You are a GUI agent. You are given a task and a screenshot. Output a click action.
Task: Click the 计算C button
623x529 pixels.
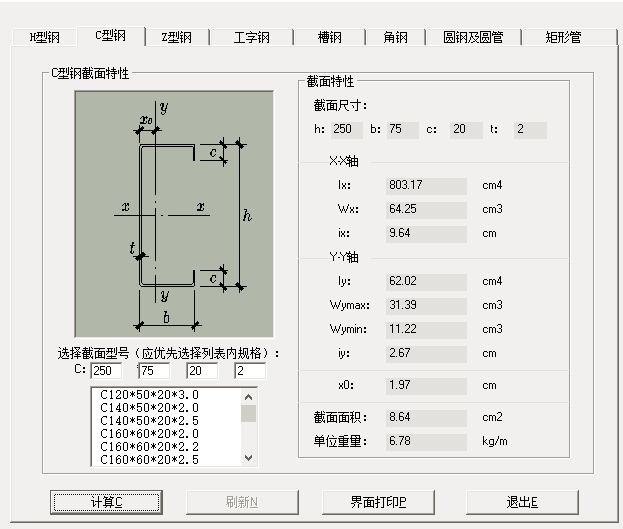(x=106, y=502)
